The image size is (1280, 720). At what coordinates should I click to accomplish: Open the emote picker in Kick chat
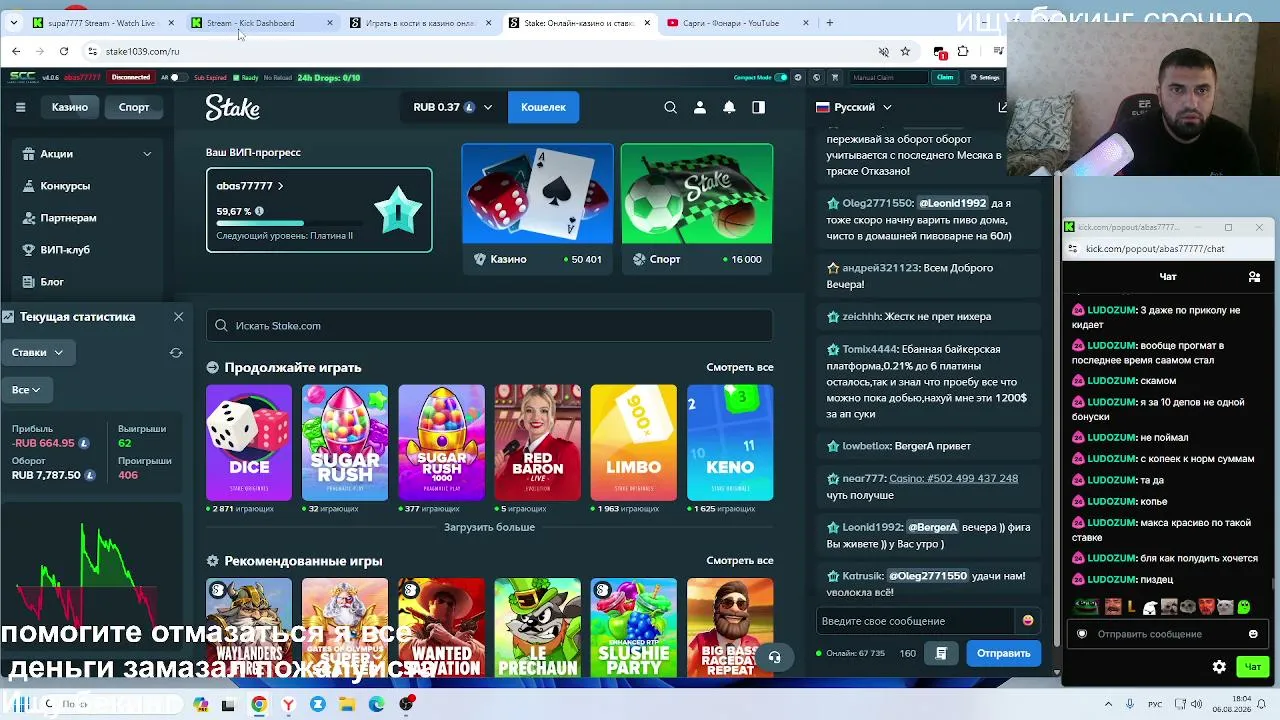(1253, 634)
